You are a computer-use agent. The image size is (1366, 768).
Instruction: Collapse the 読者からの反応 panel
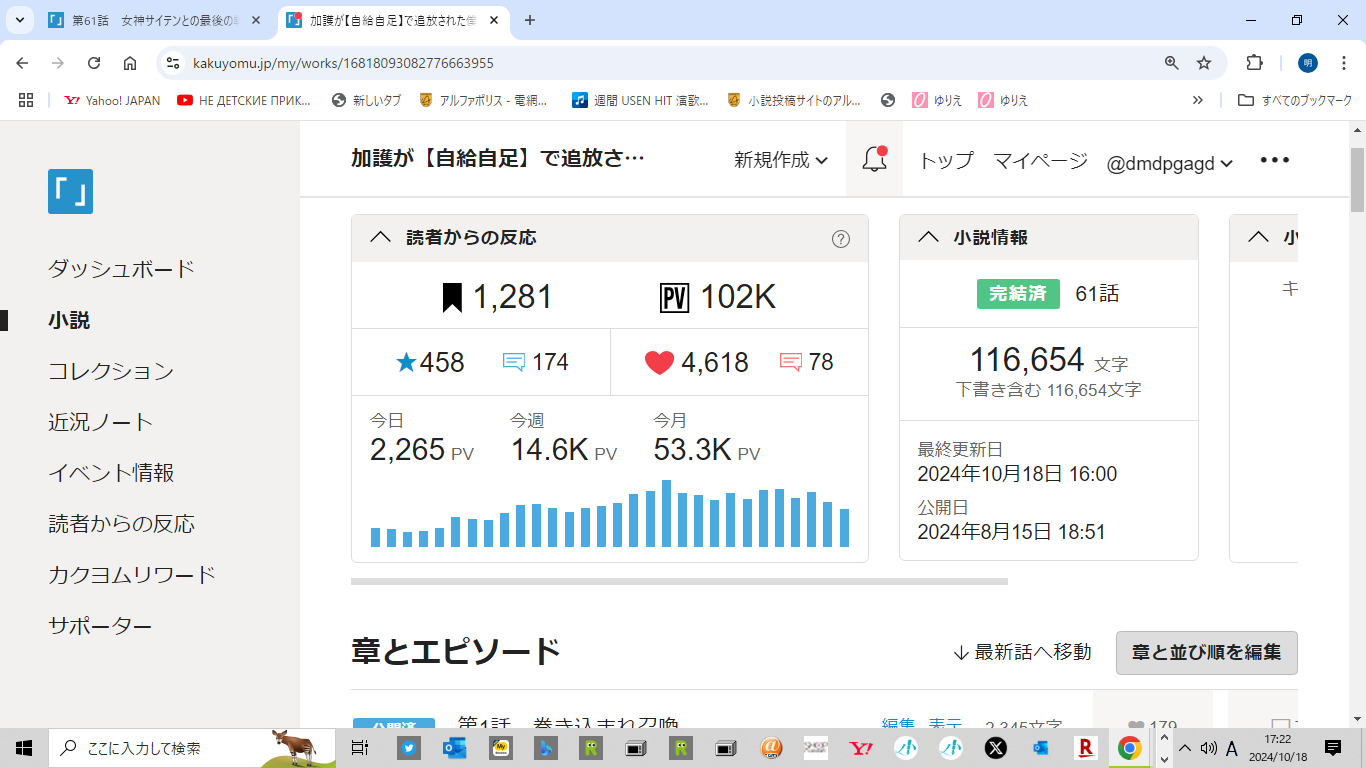tap(380, 238)
